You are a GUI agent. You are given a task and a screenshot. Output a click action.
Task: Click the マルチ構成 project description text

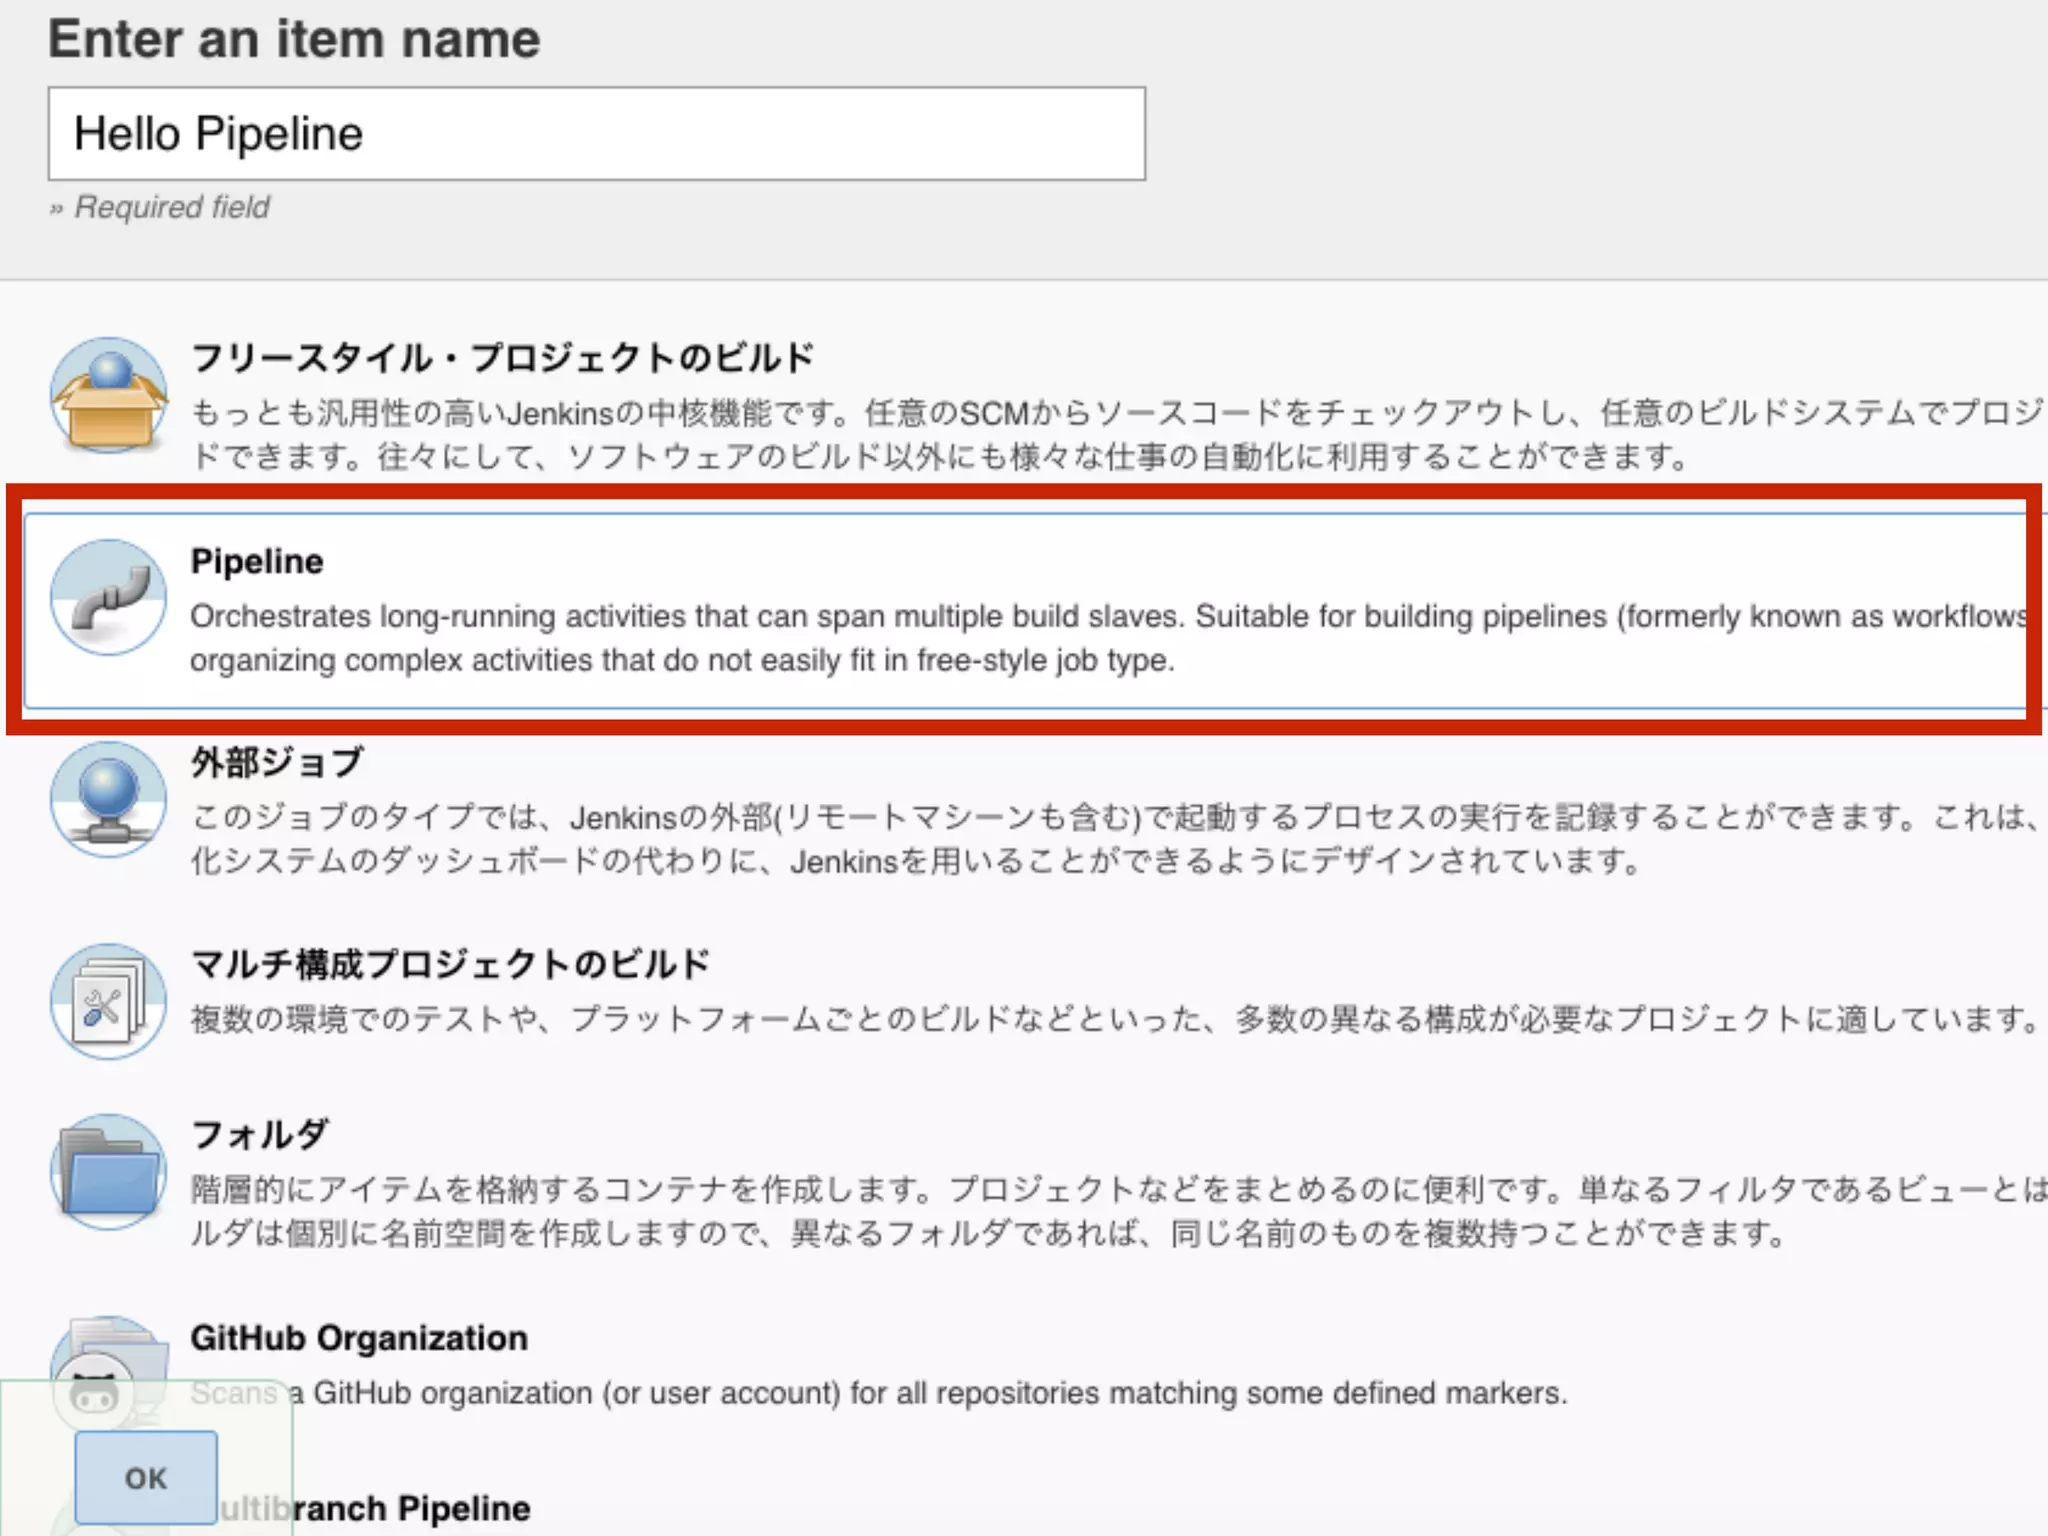coord(1115,1019)
